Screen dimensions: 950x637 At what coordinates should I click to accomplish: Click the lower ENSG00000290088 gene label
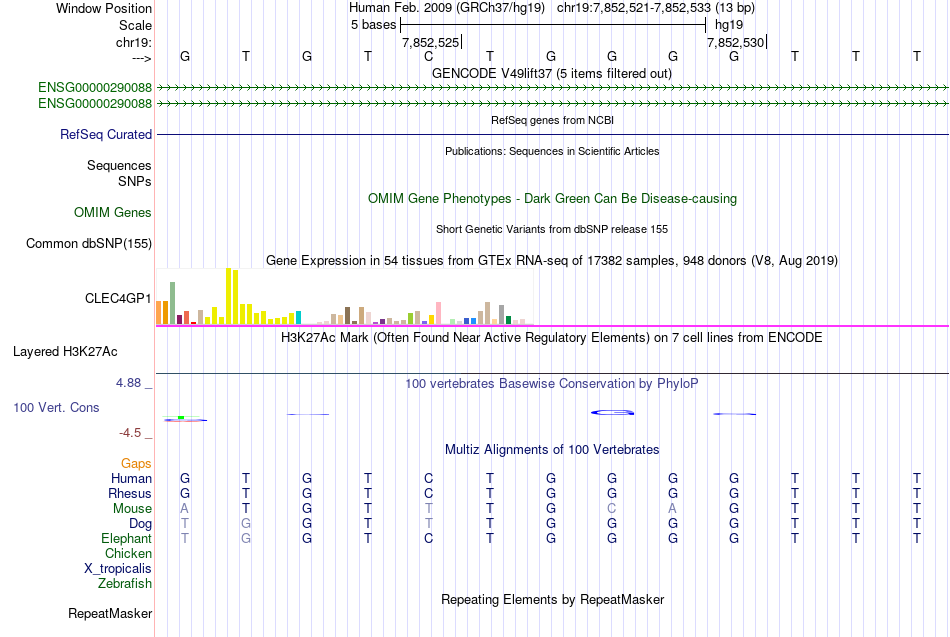pyautogui.click(x=95, y=104)
